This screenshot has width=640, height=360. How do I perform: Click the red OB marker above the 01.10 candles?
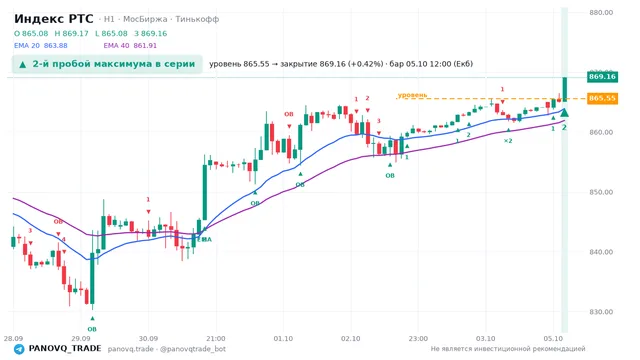click(x=289, y=114)
